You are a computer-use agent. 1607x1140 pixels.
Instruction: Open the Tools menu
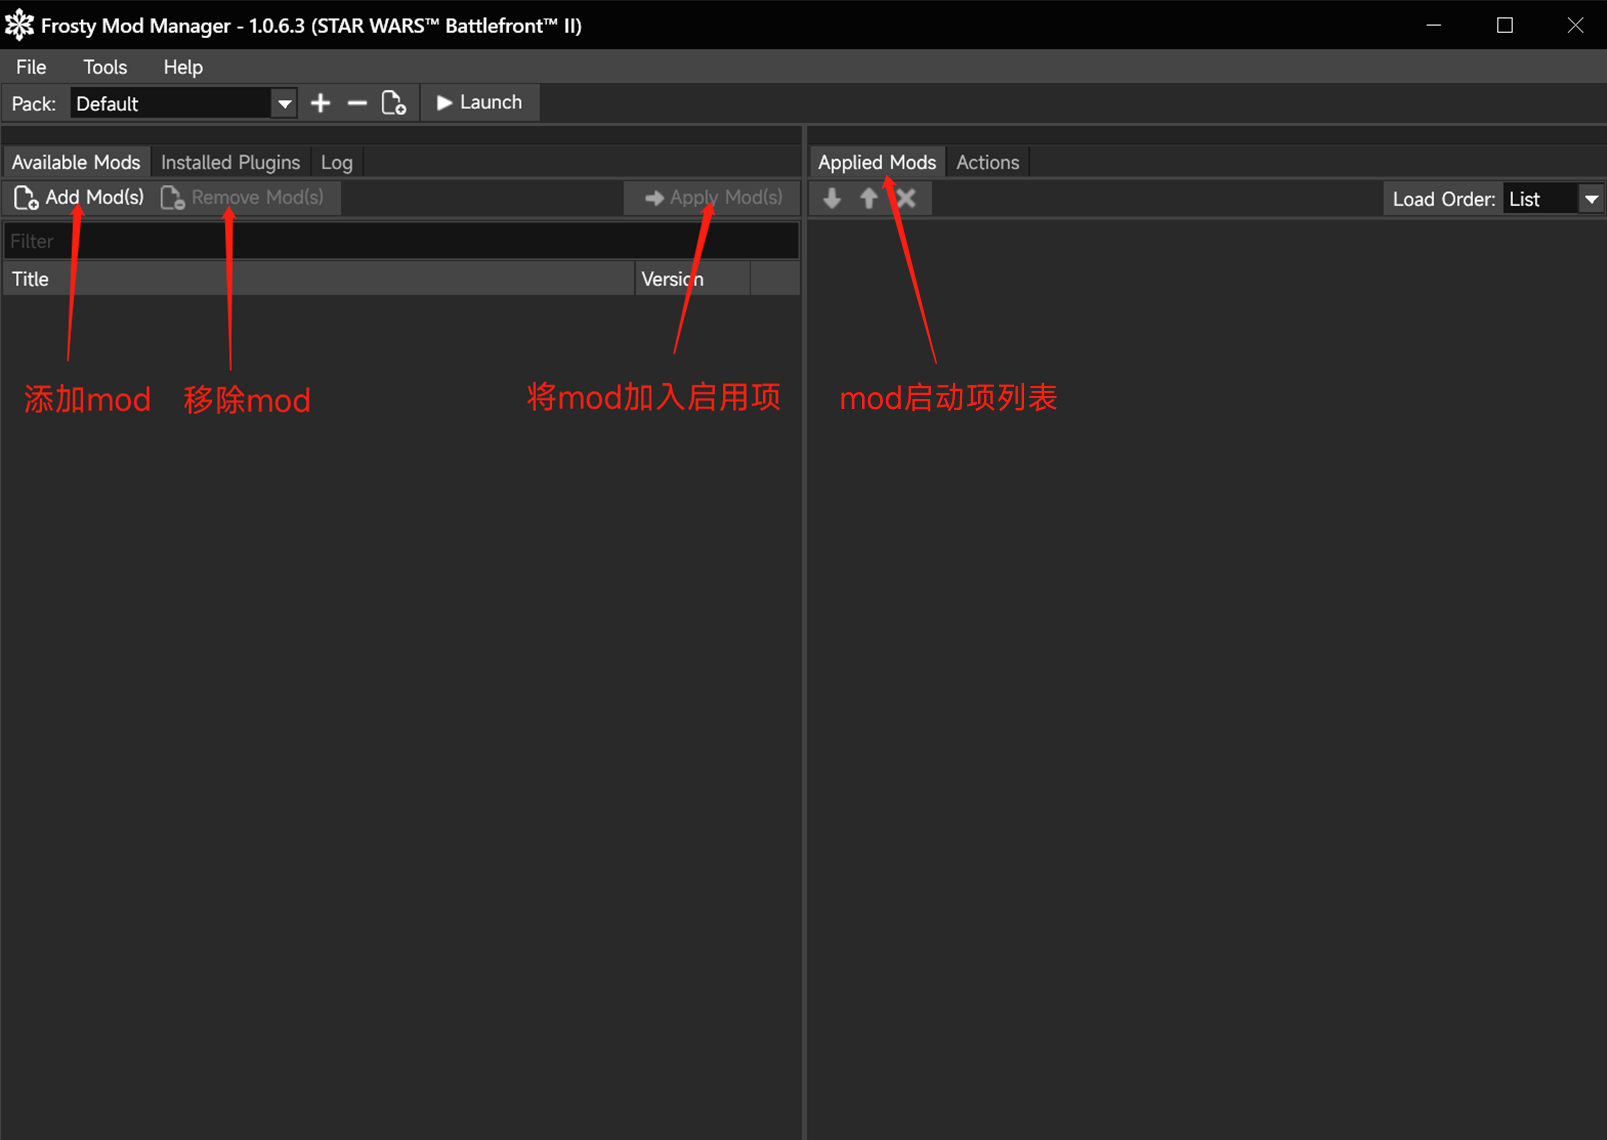coord(105,67)
